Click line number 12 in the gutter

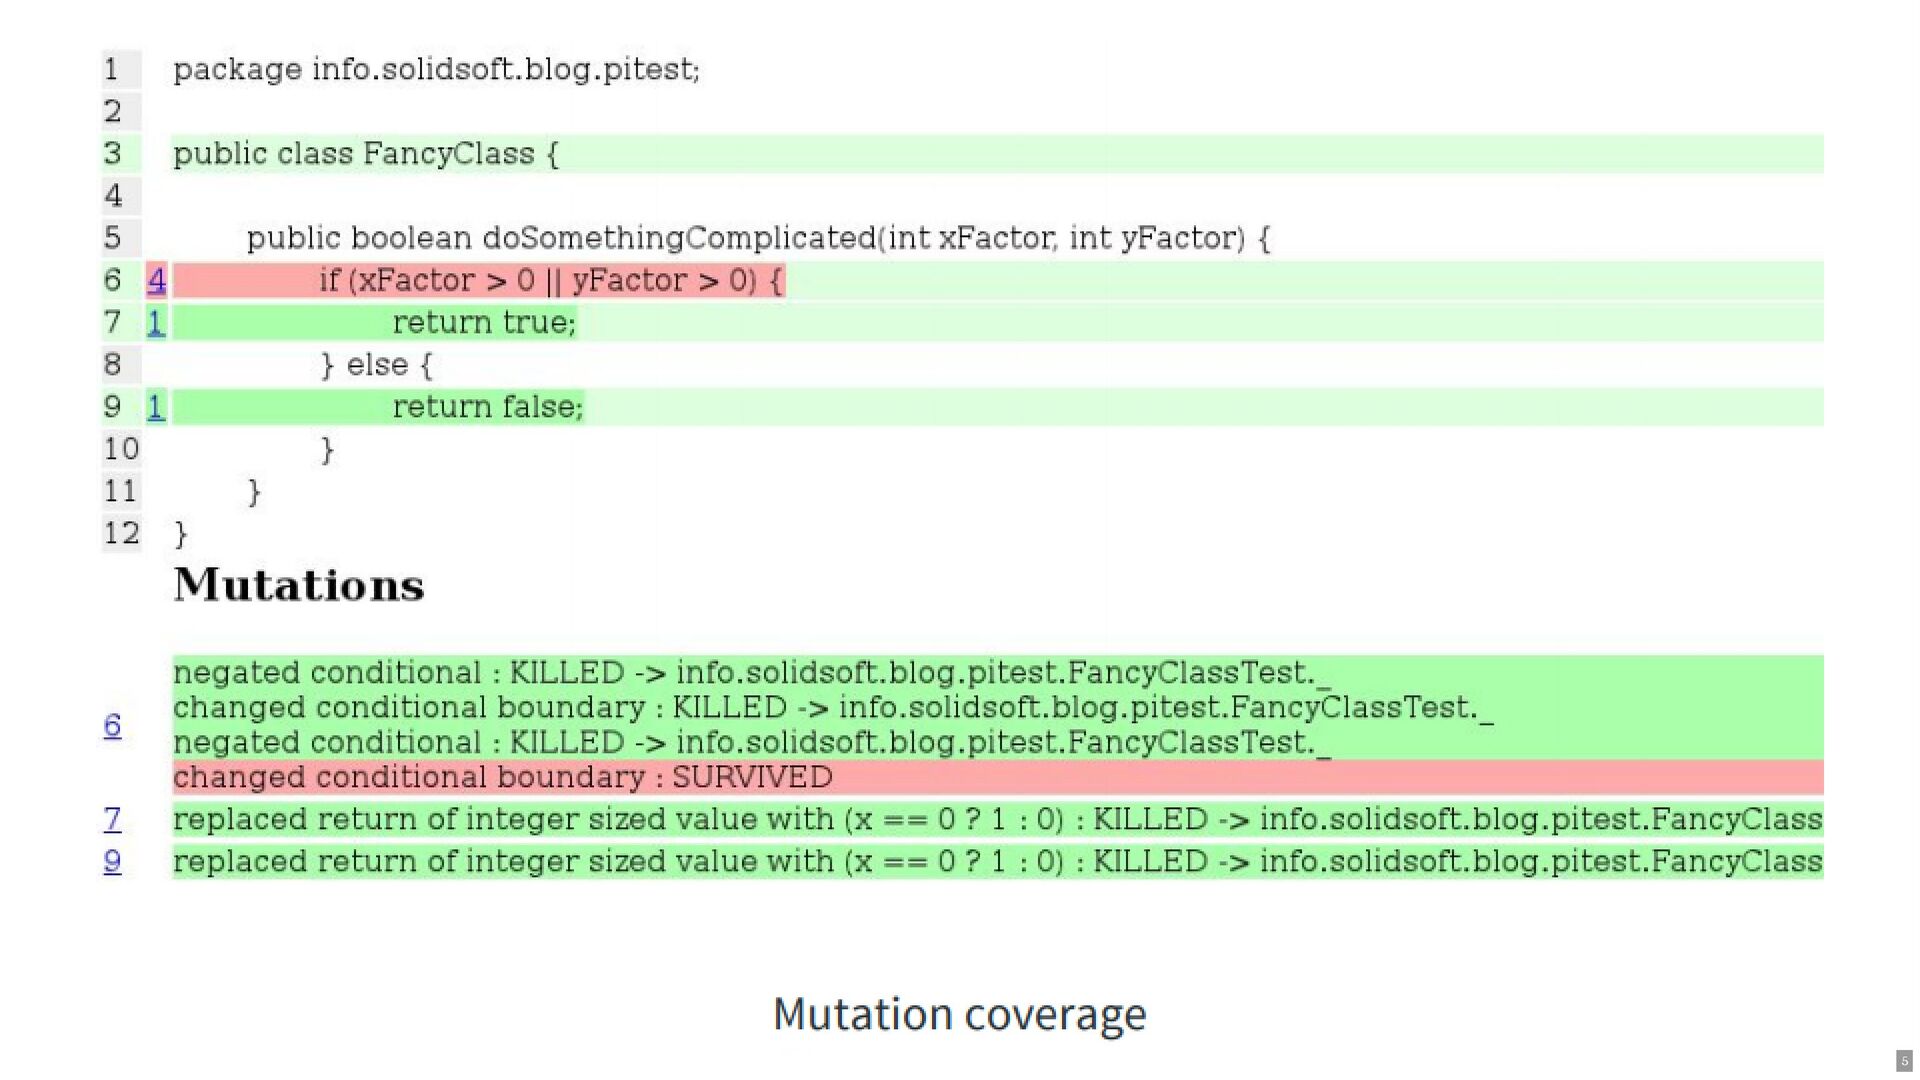pos(121,533)
